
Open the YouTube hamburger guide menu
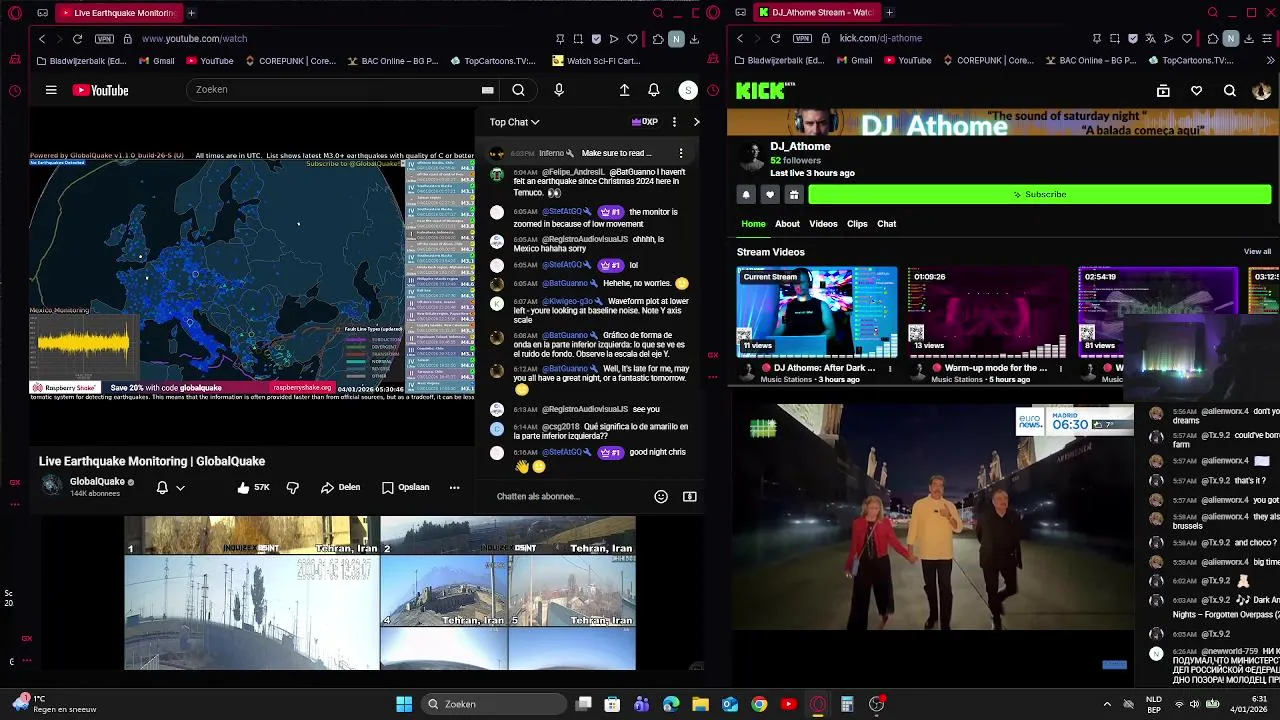51,90
